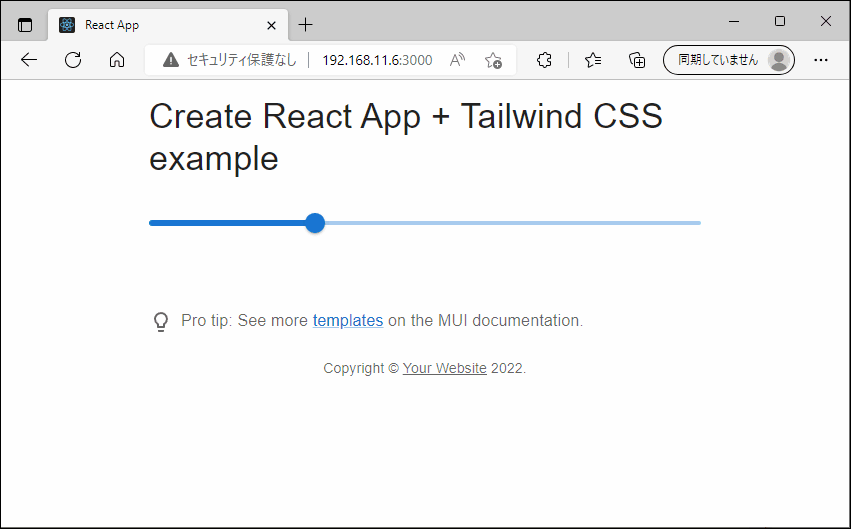Click the security warning triangle icon

pyautogui.click(x=170, y=60)
